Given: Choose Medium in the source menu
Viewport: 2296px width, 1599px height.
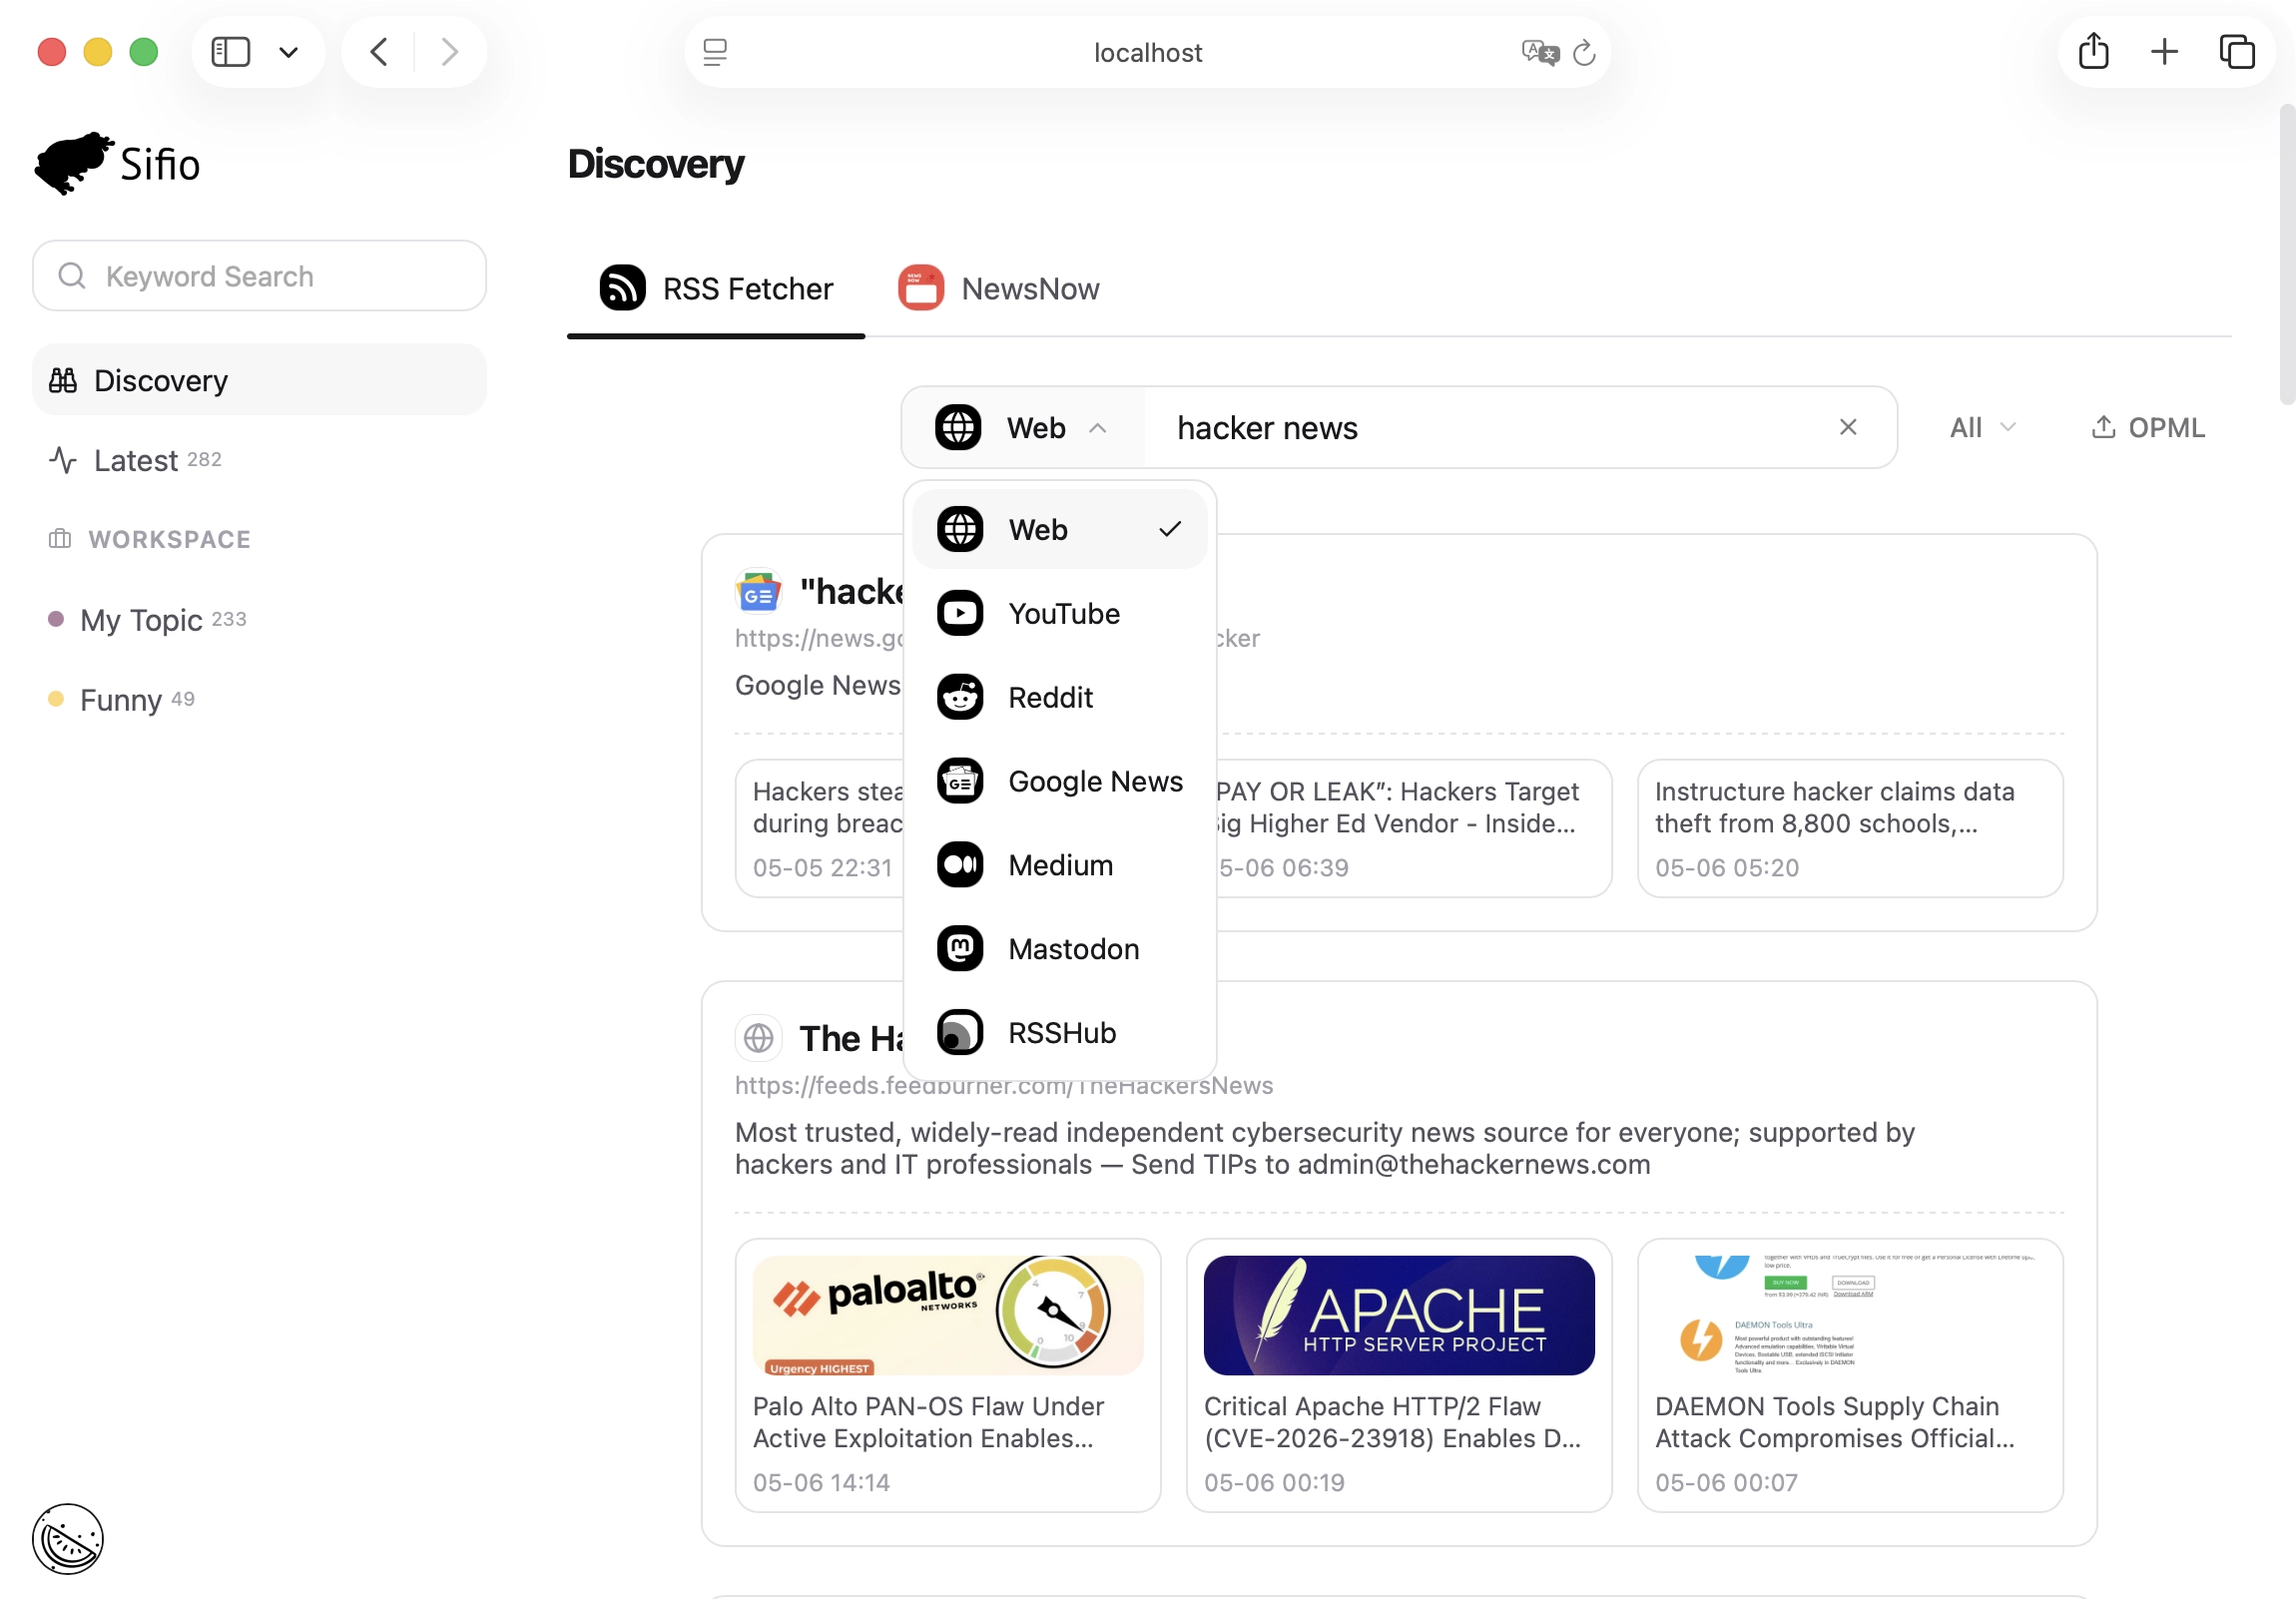Looking at the screenshot, I should (1060, 865).
